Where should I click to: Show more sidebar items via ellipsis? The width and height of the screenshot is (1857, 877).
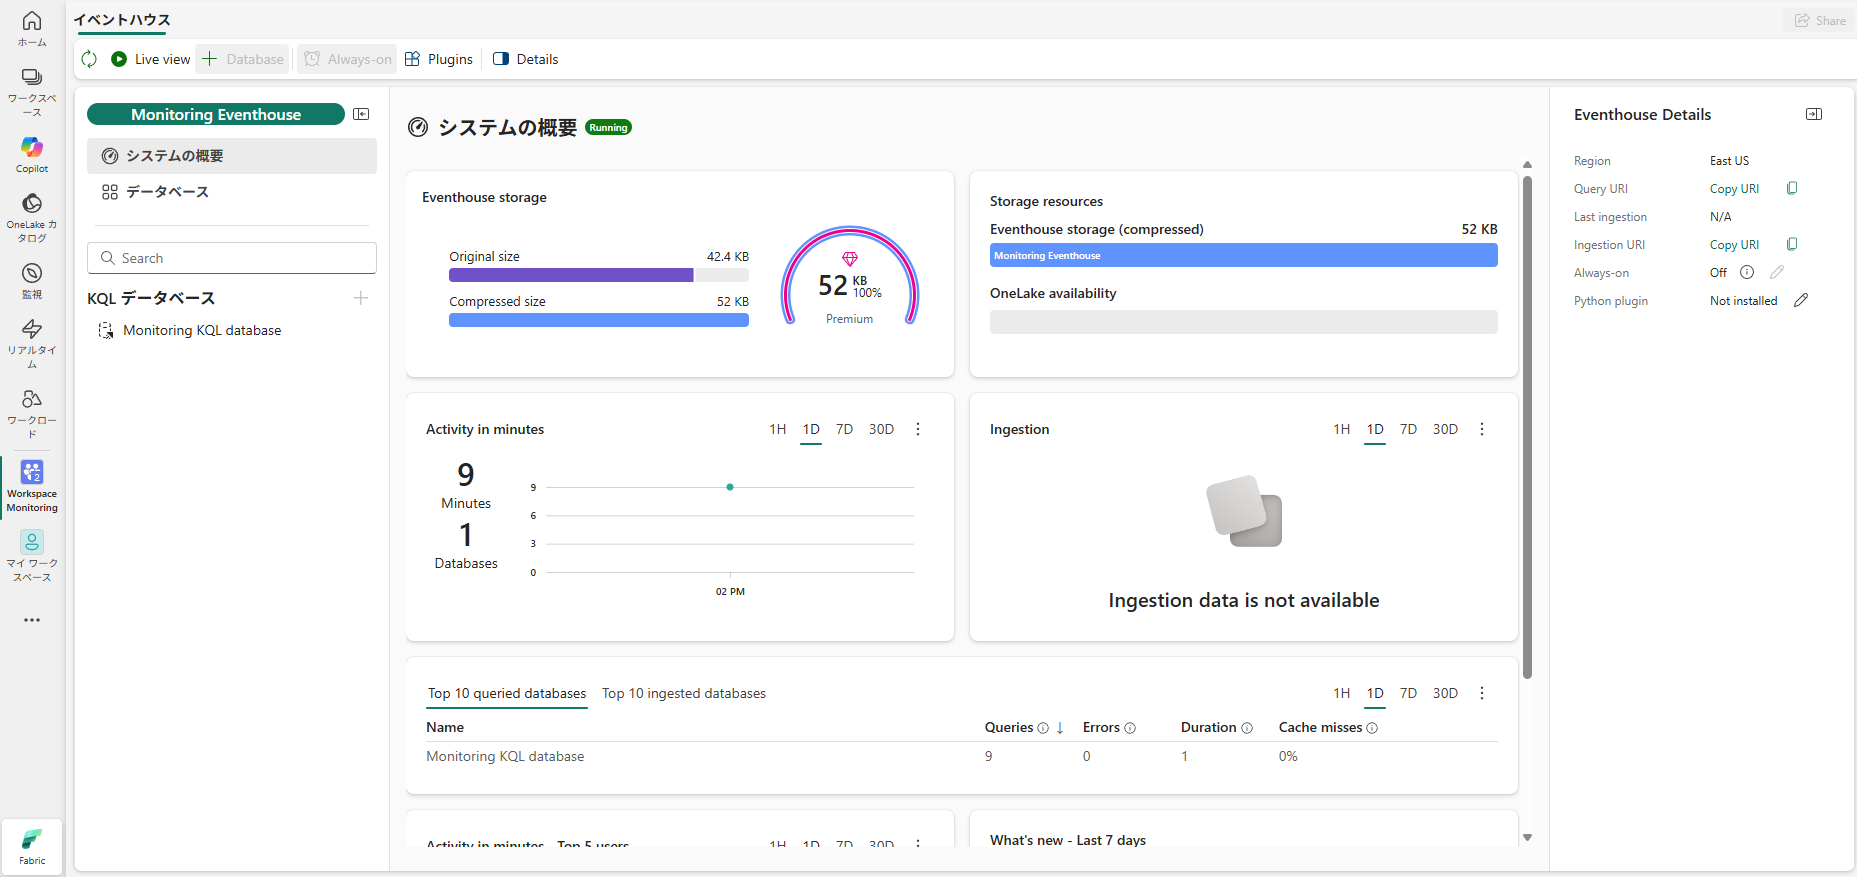pyautogui.click(x=32, y=620)
